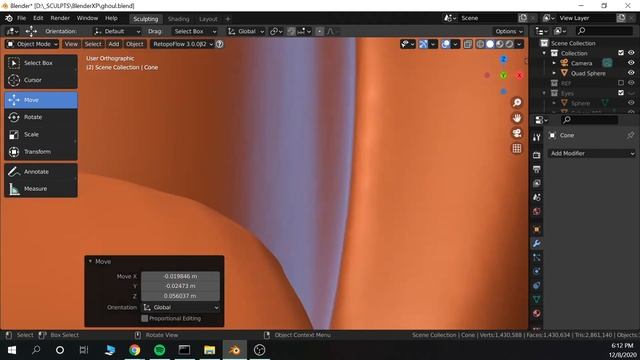Image resolution: width=640 pixels, height=360 pixels.
Task: Click the viewport View menu button
Action: [x=71, y=44]
